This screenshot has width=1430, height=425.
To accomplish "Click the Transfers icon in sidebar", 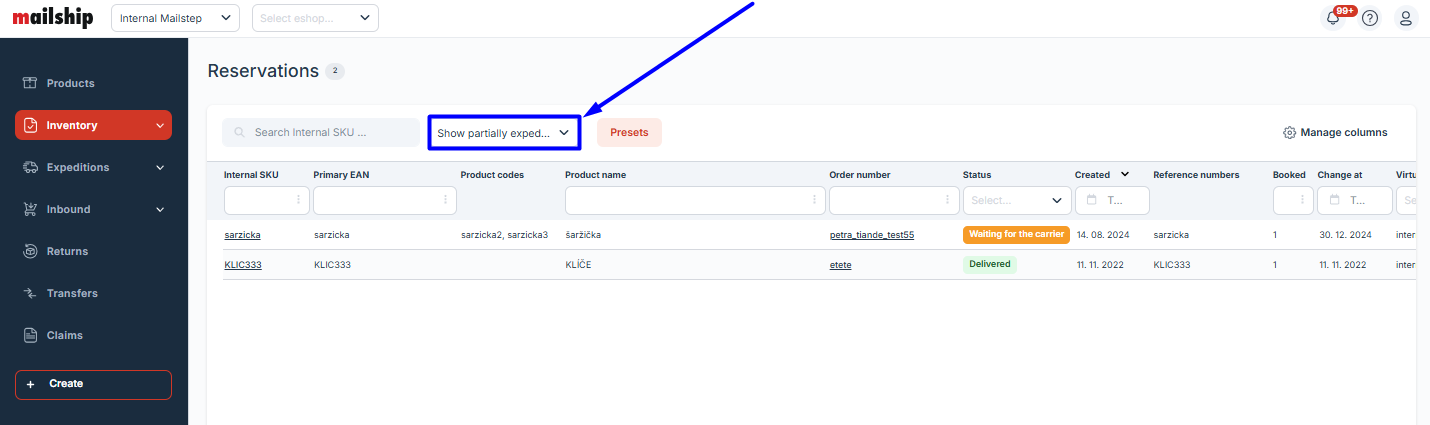I will [30, 293].
